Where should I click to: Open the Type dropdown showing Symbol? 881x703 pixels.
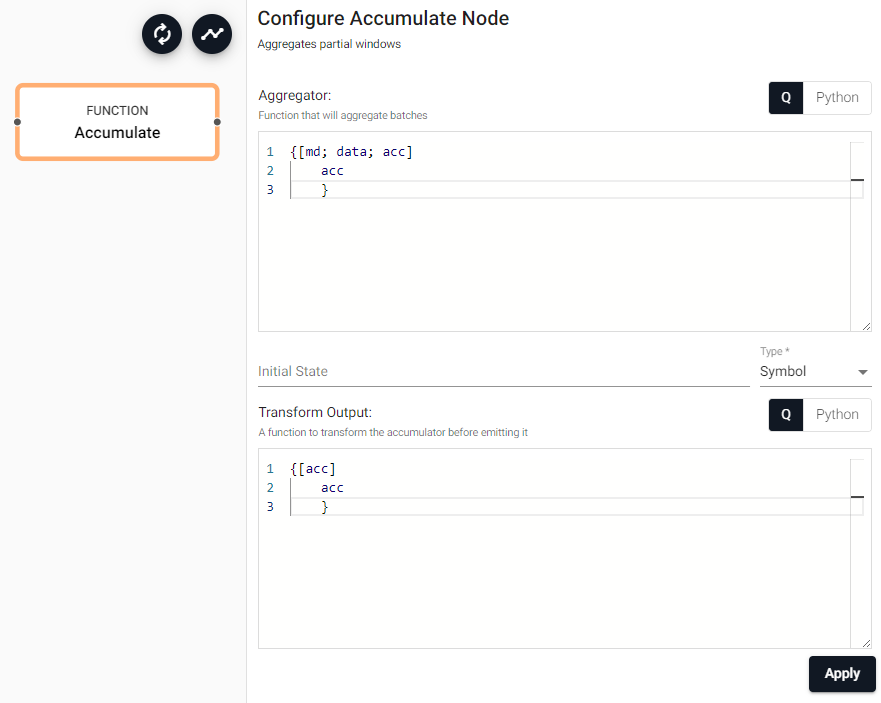(815, 371)
